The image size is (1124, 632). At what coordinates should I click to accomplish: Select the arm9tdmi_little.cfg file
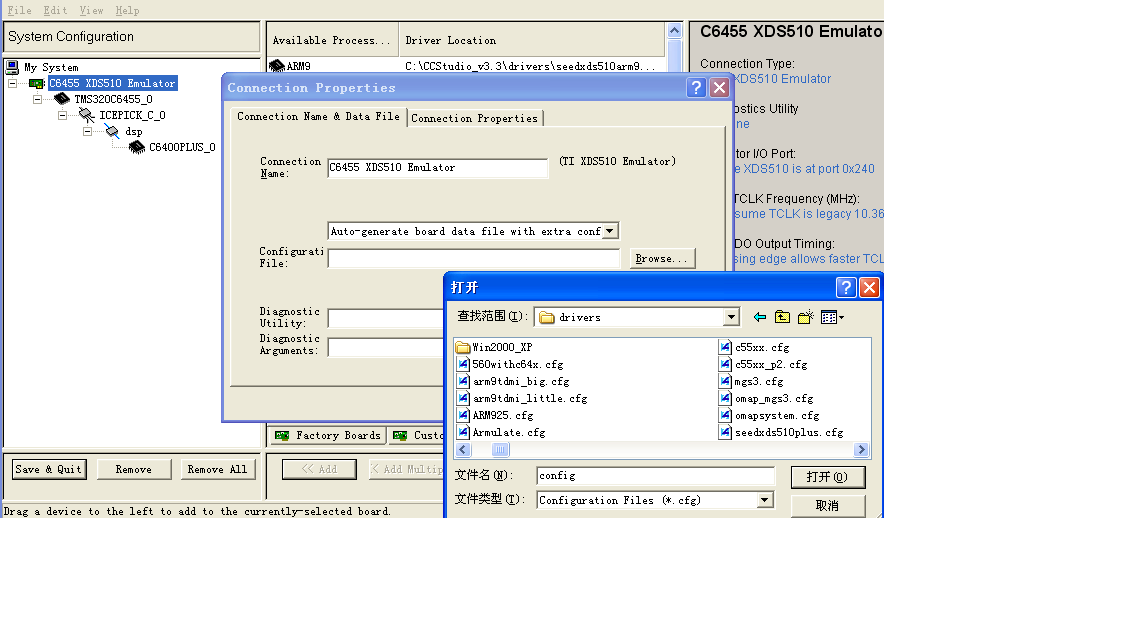point(522,398)
